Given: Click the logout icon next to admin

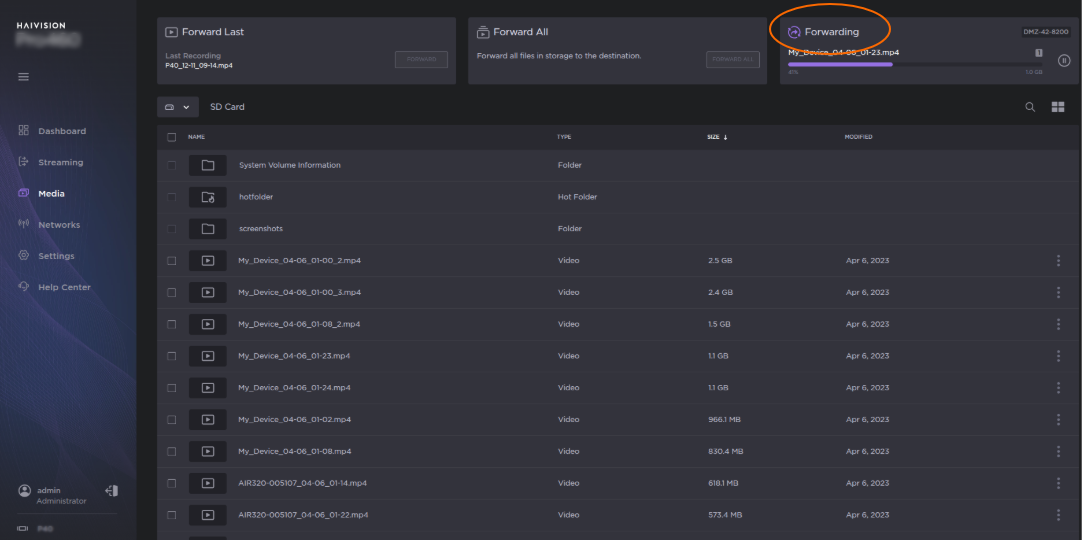Looking at the screenshot, I should (x=111, y=491).
